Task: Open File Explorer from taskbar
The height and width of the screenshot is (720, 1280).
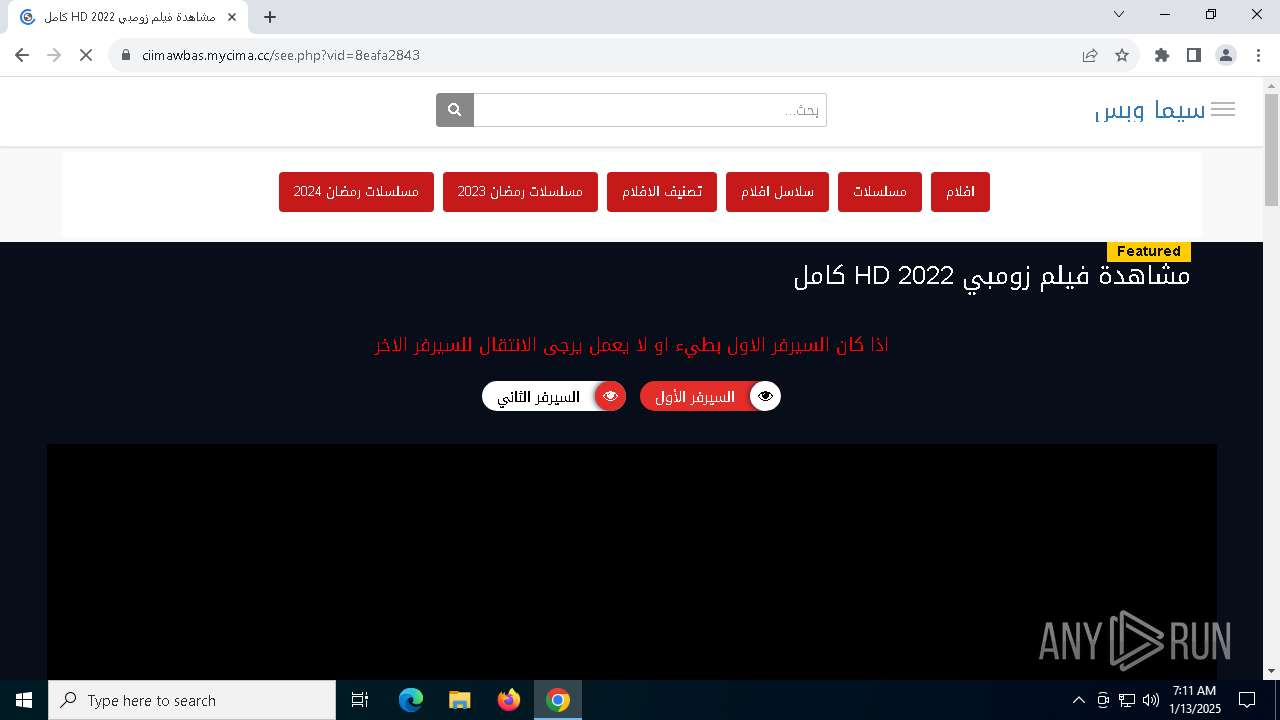Action: pyautogui.click(x=460, y=700)
